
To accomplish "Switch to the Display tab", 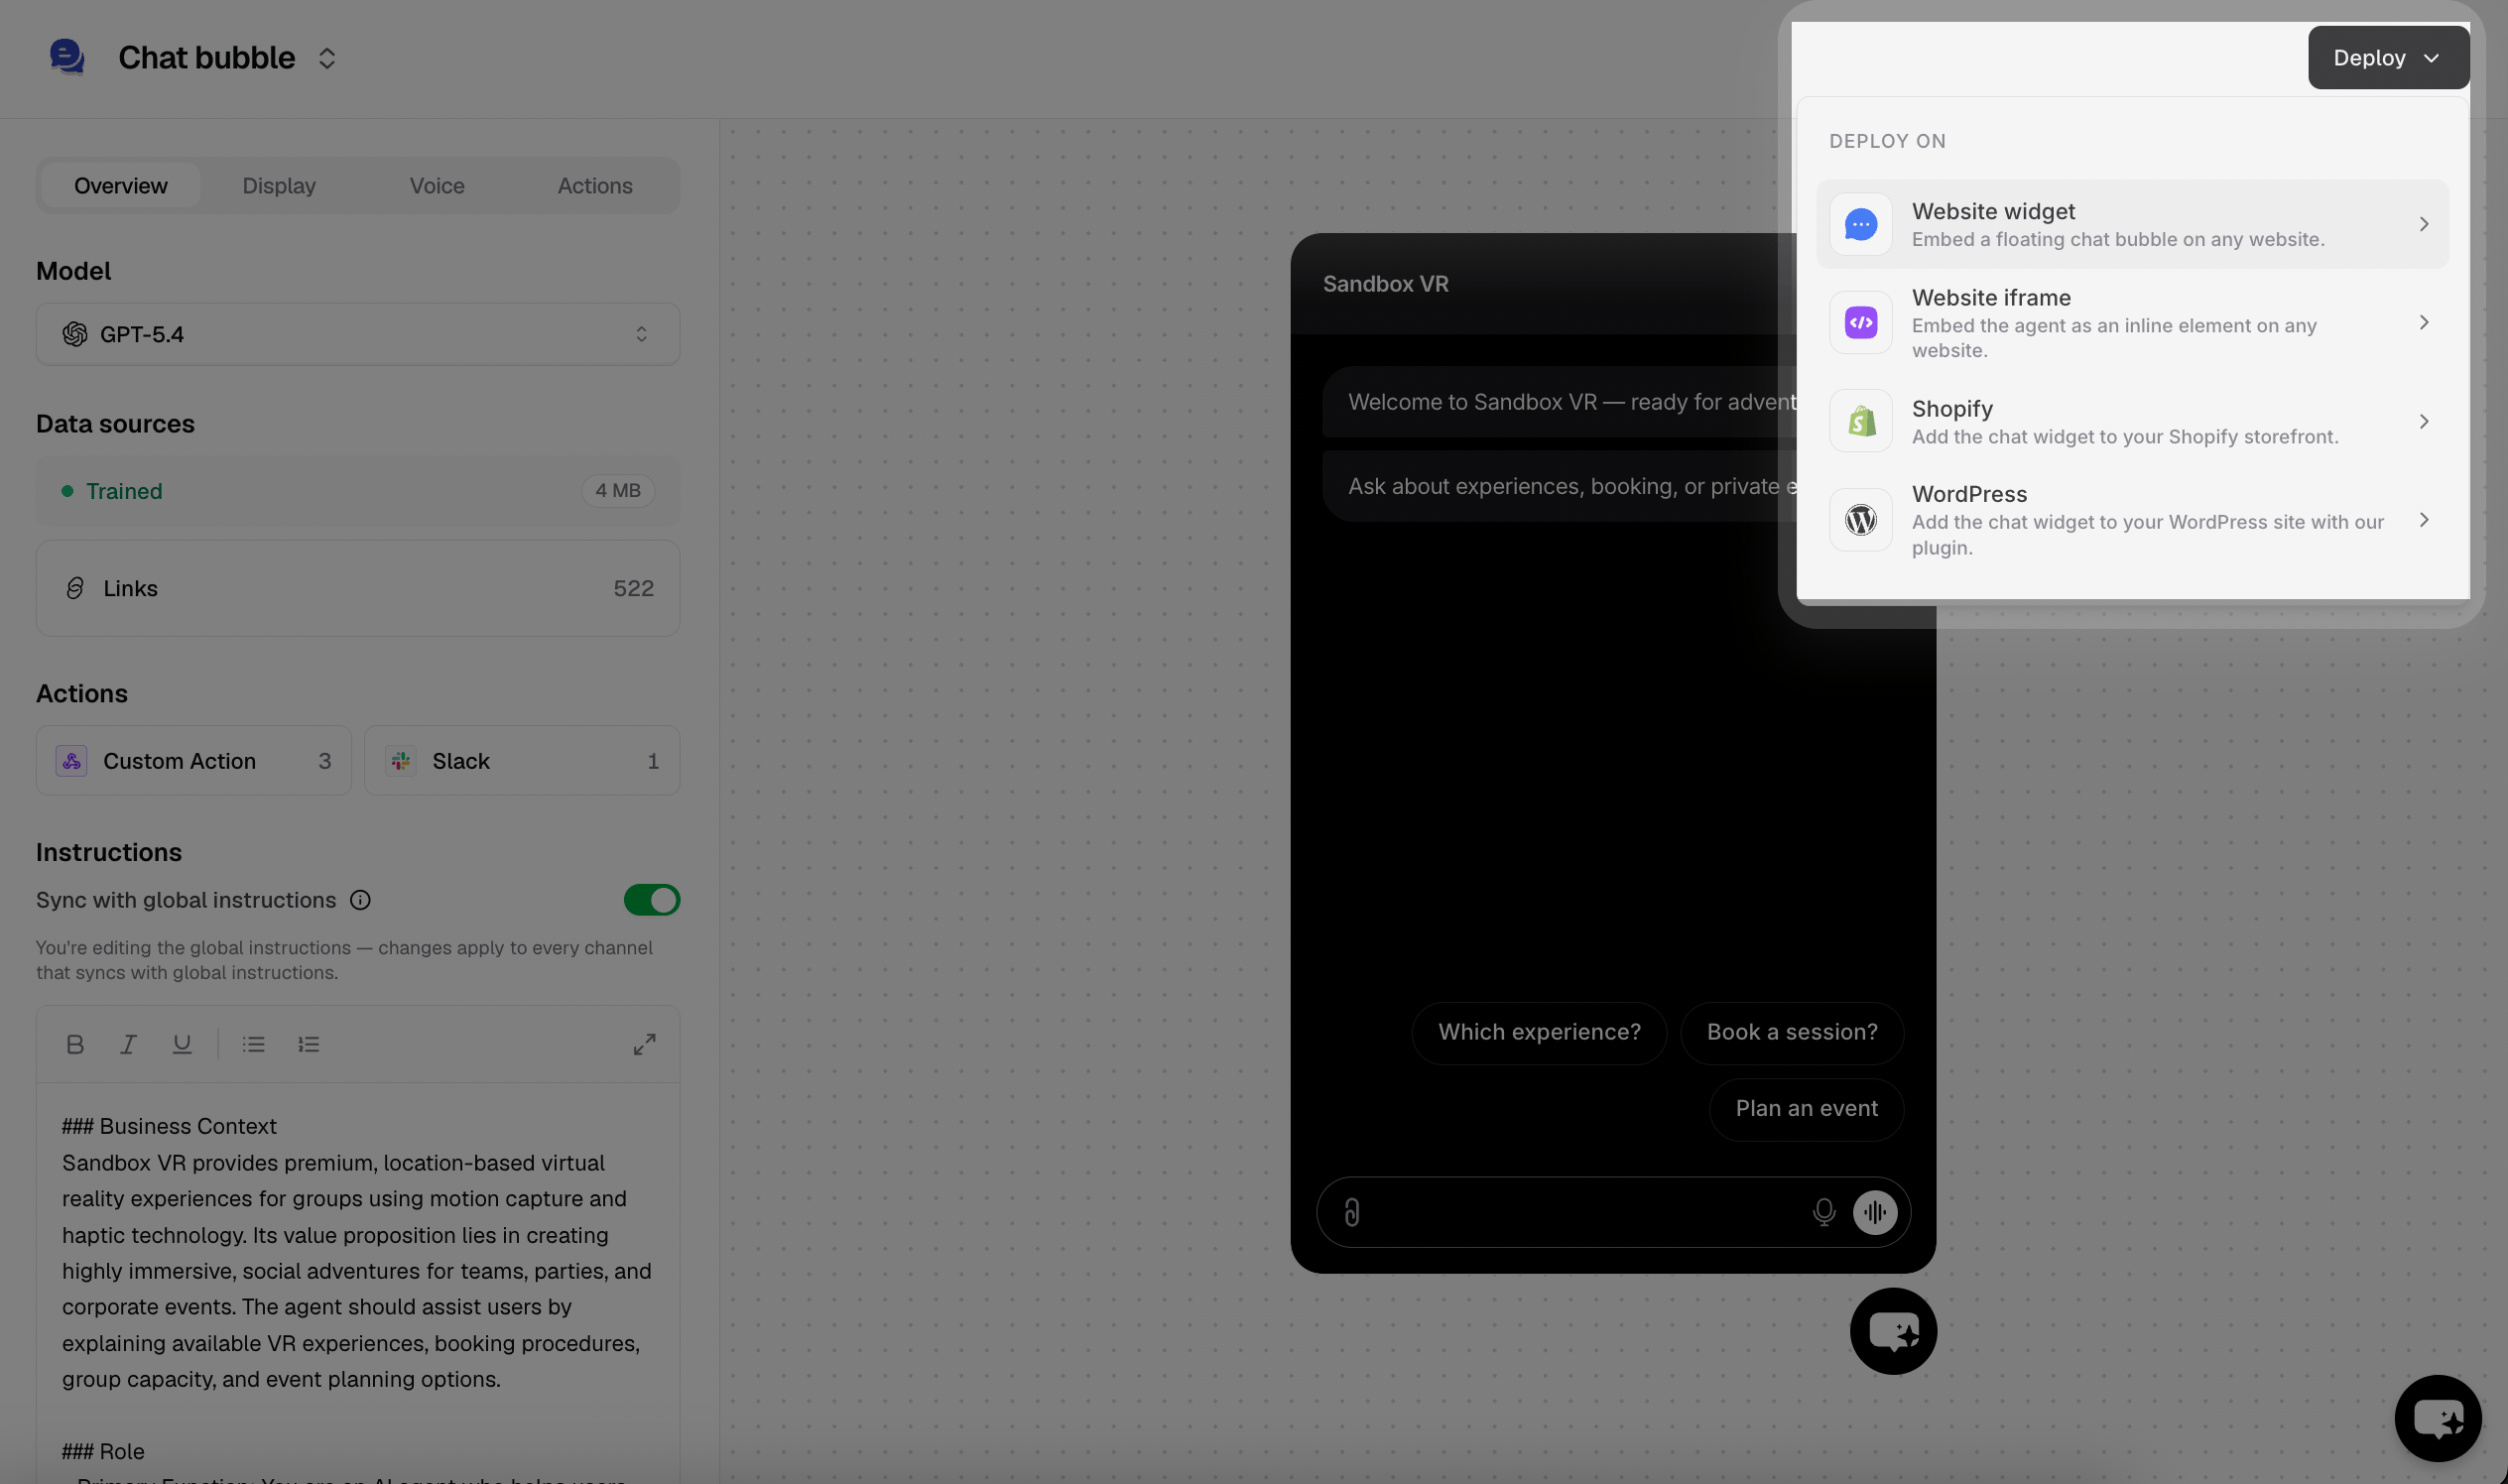I will click(x=279, y=186).
